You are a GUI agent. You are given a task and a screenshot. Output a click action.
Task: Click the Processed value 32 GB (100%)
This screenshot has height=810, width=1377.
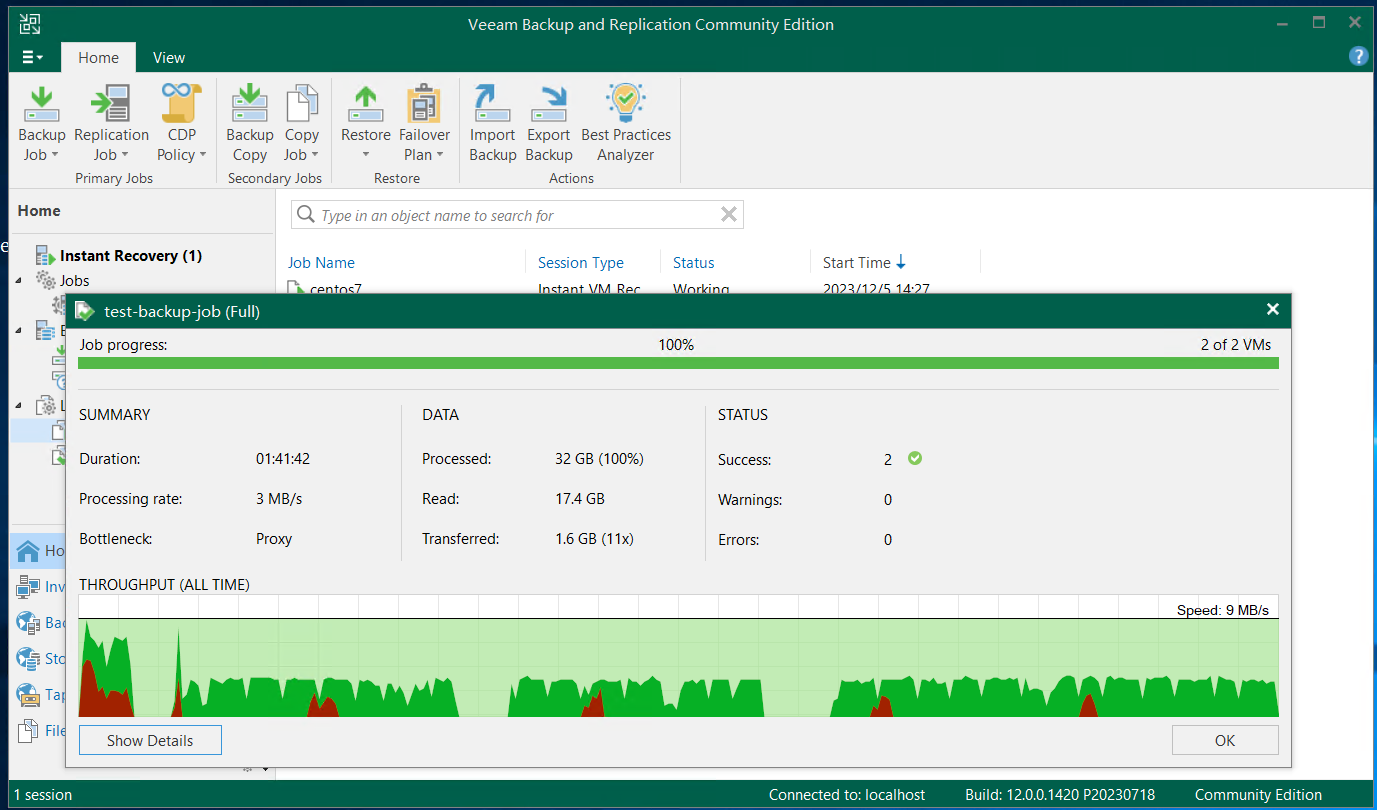click(x=599, y=459)
